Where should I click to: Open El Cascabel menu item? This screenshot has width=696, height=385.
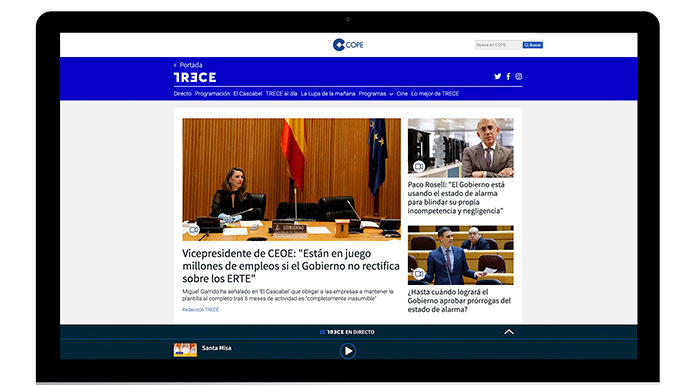248,94
